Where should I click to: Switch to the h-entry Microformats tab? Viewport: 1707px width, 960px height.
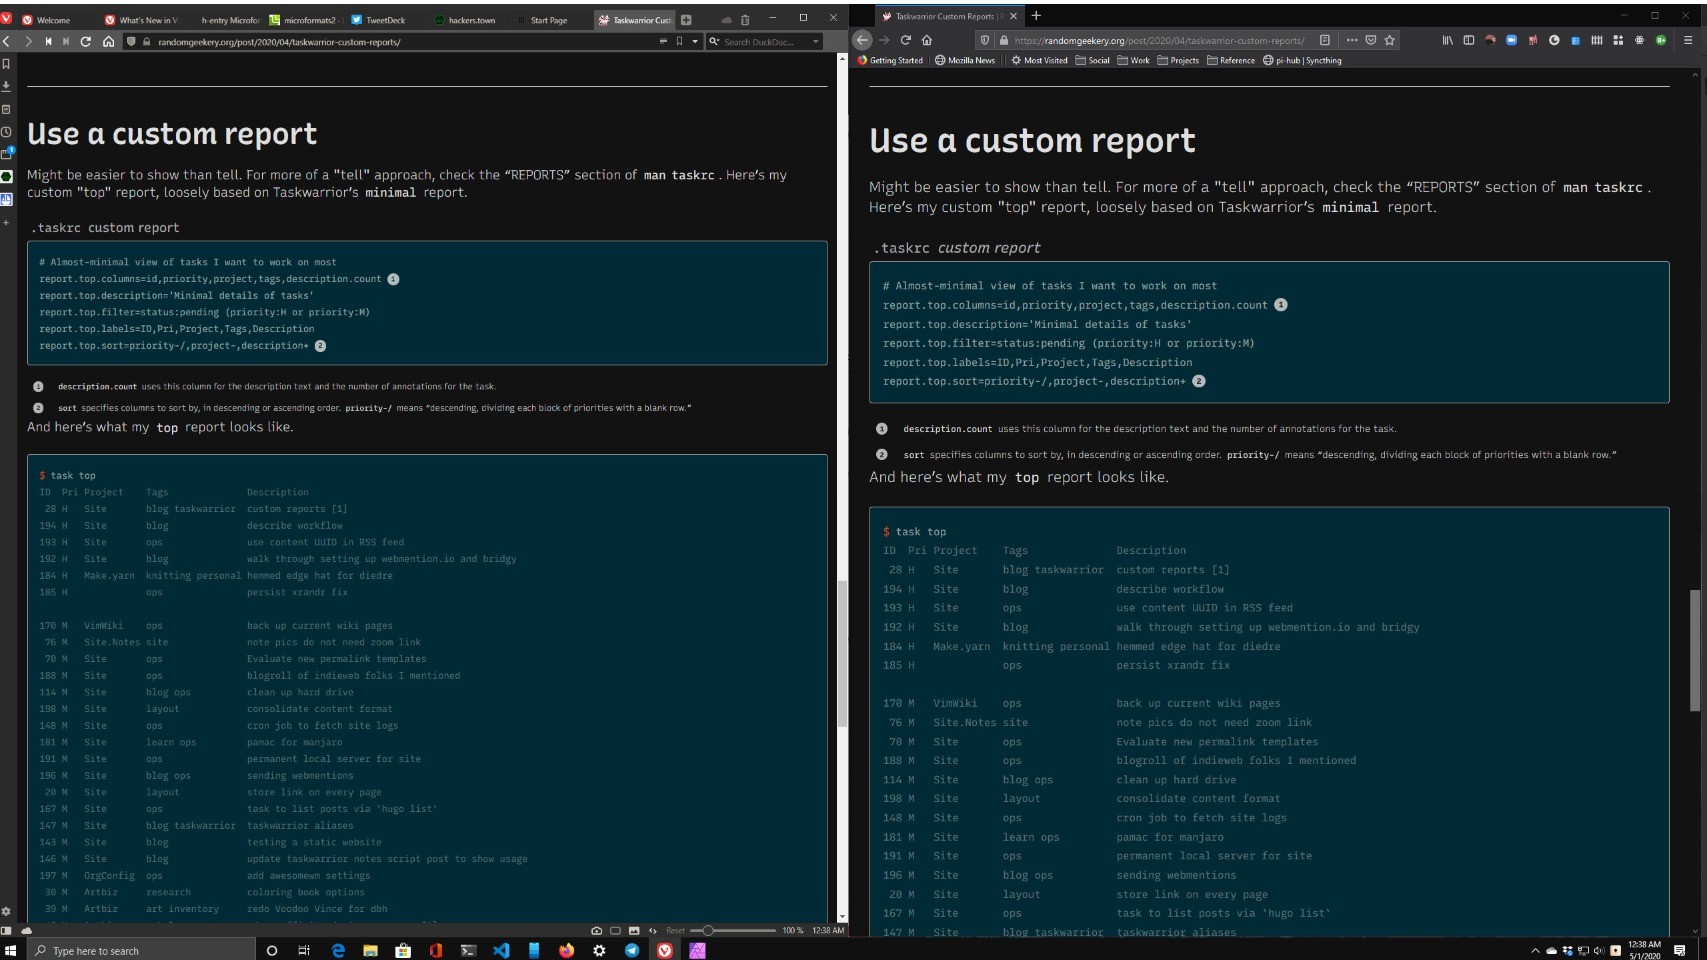point(222,20)
